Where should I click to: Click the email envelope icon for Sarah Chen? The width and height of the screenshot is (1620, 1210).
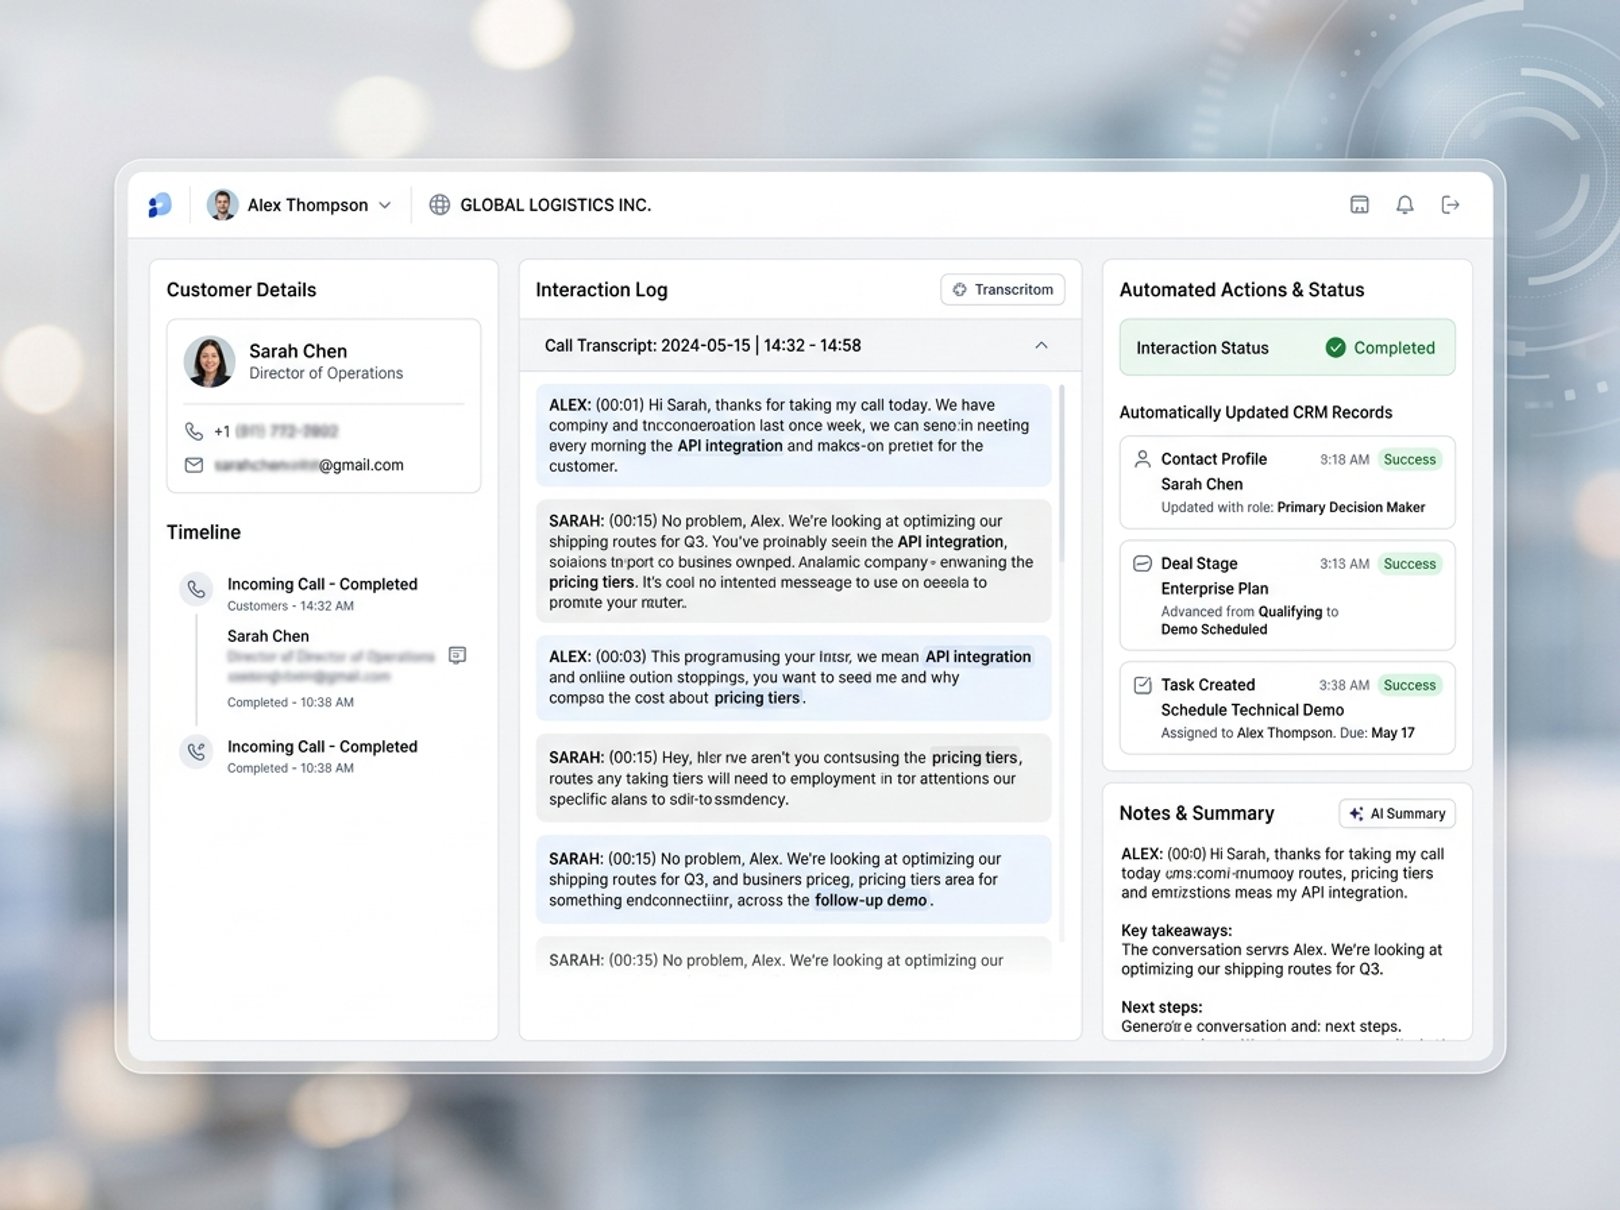192,464
